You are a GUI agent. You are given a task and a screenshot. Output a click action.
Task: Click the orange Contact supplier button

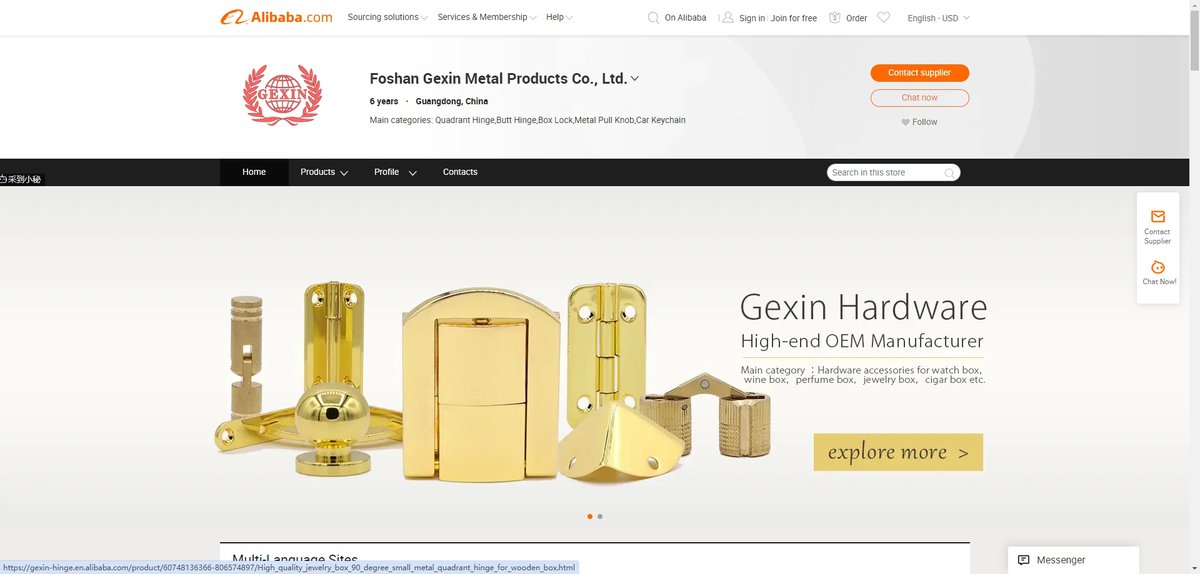tap(919, 73)
